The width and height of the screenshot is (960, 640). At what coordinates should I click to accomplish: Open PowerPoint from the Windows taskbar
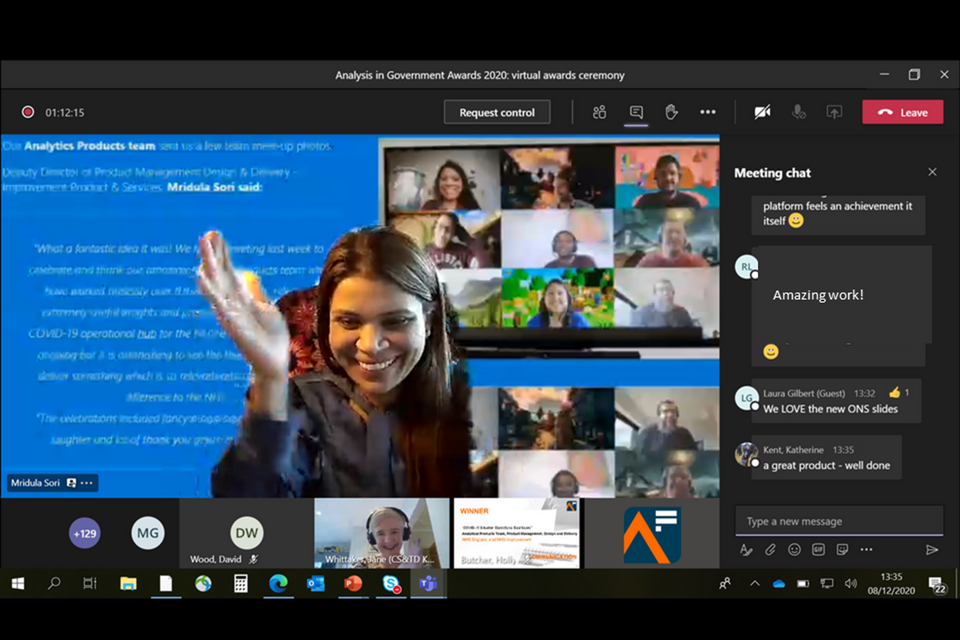point(353,583)
